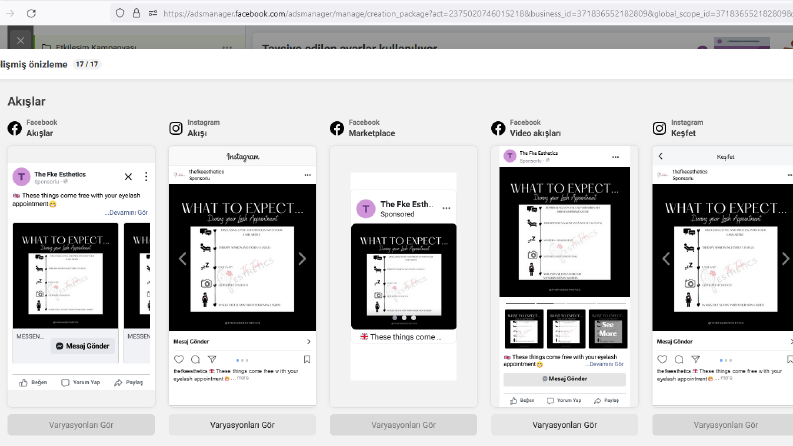Click the Facebook icon beside Marketplace placement

click(x=337, y=128)
